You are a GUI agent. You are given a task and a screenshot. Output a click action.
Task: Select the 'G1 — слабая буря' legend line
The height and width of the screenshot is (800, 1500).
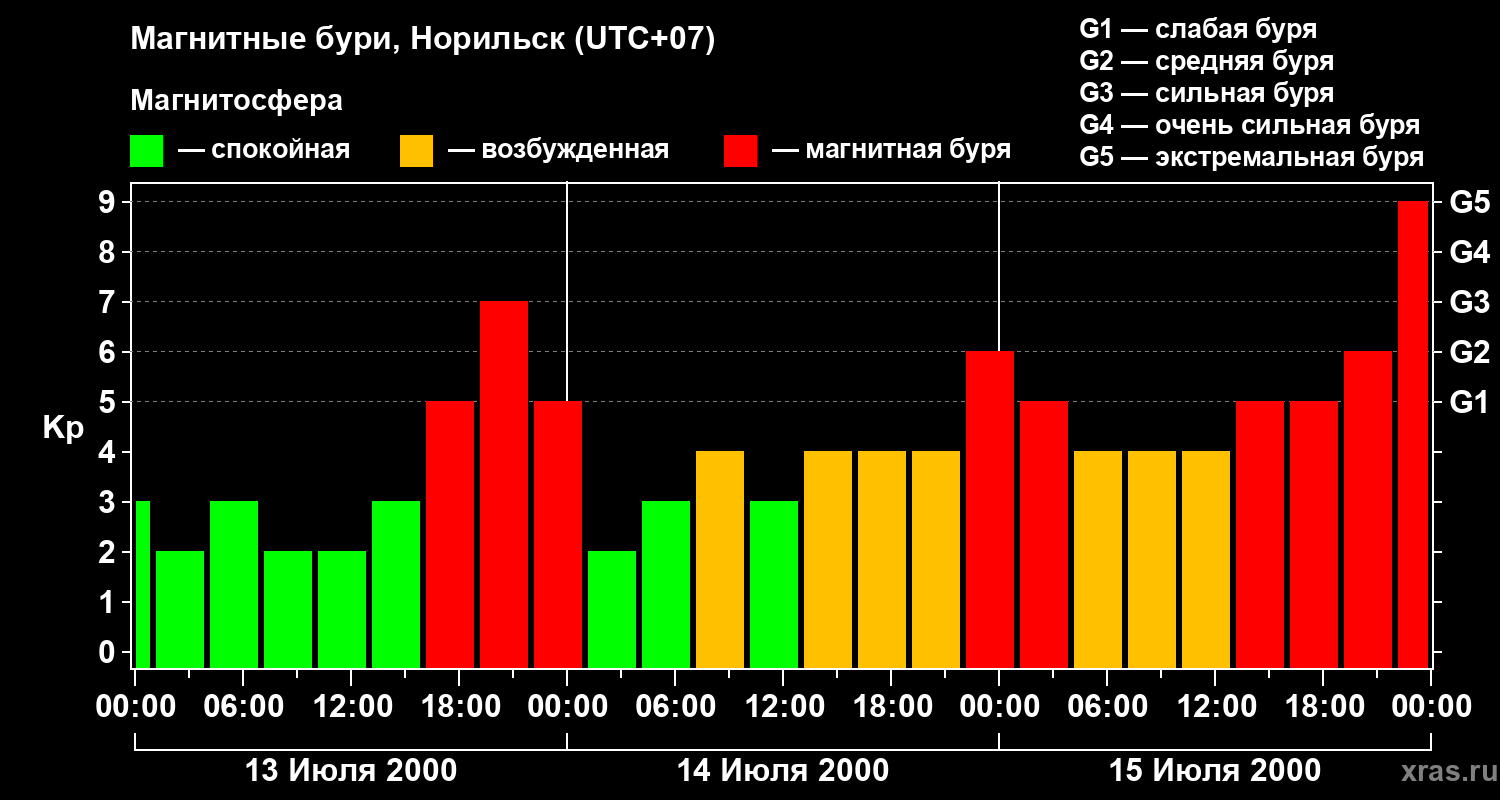point(1198,29)
